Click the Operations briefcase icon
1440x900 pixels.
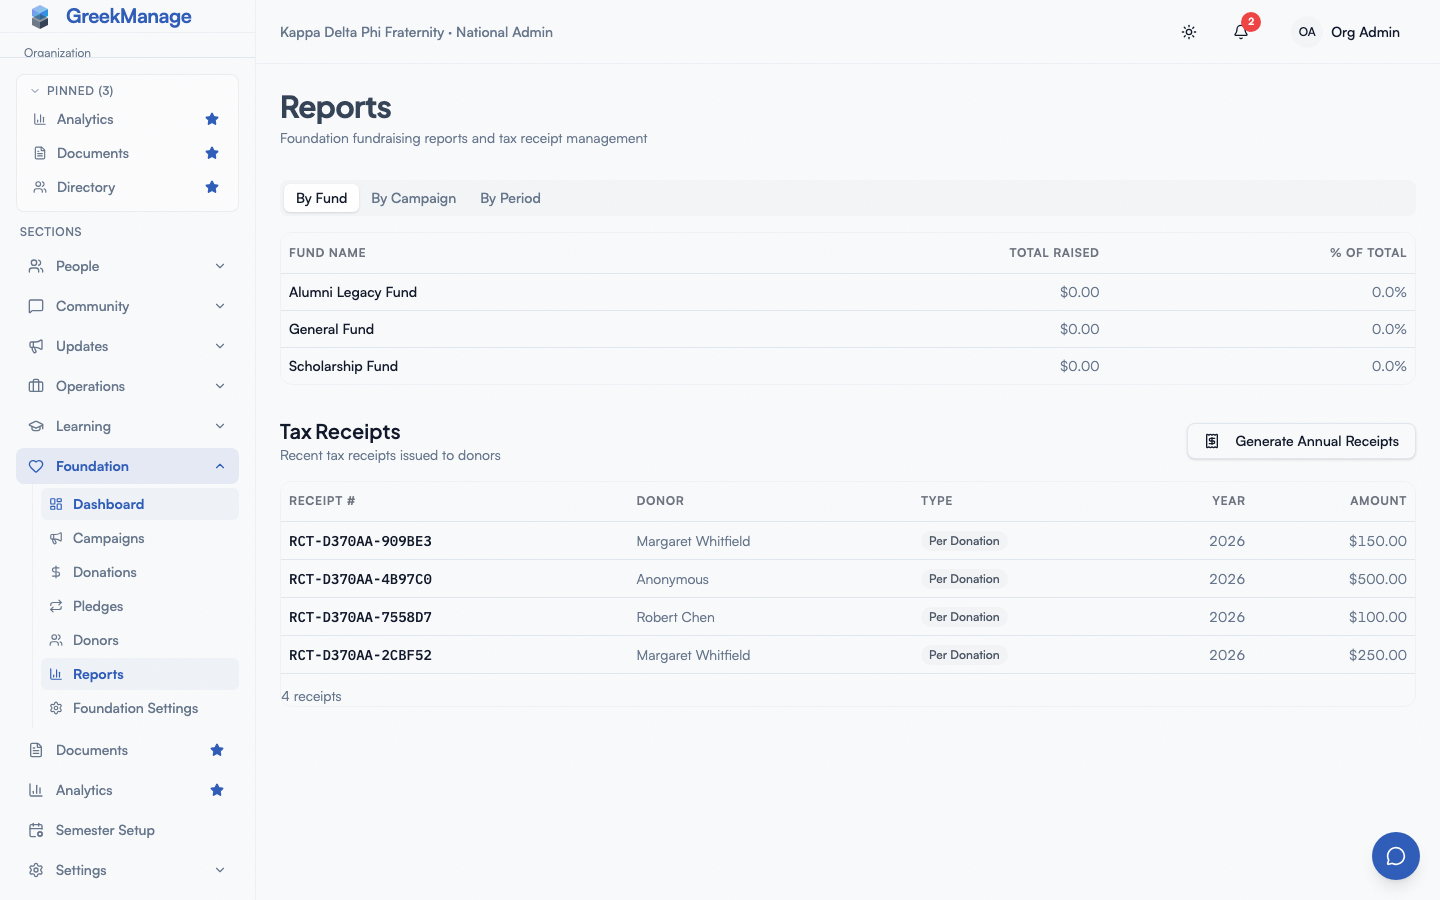(x=36, y=386)
